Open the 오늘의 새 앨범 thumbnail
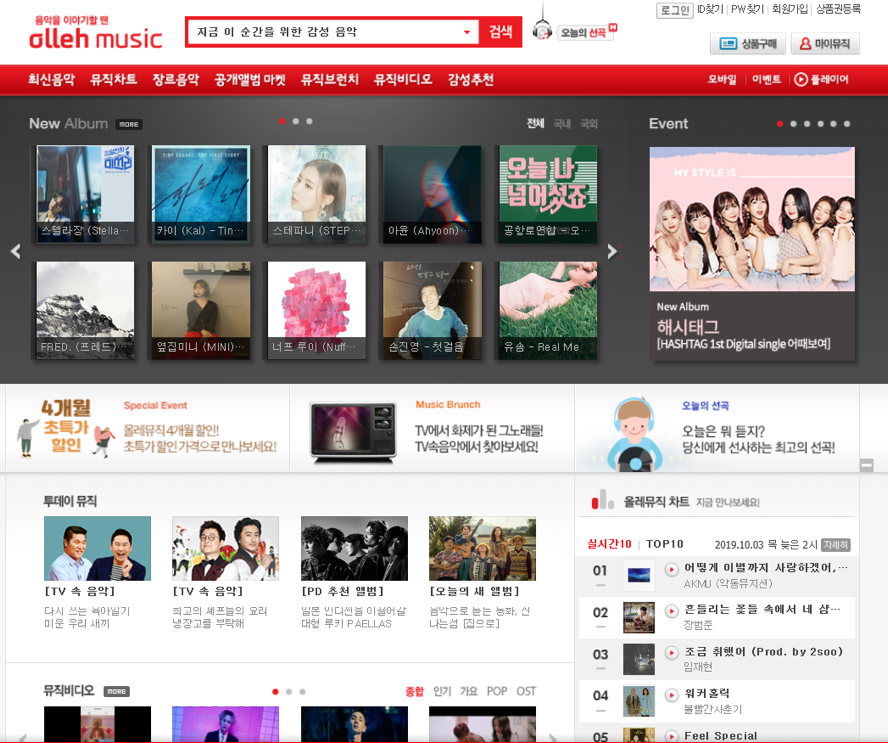The image size is (888, 743). tap(483, 548)
